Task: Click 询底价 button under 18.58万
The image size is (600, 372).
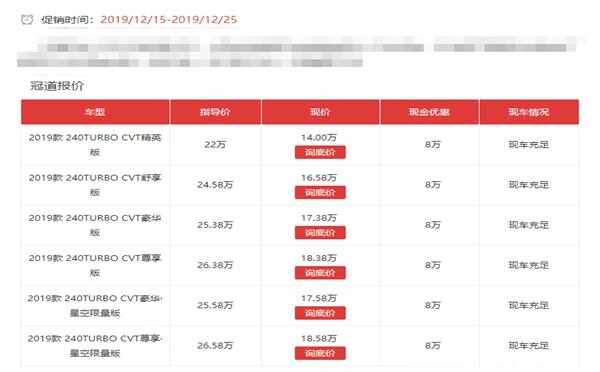Action: [320, 353]
